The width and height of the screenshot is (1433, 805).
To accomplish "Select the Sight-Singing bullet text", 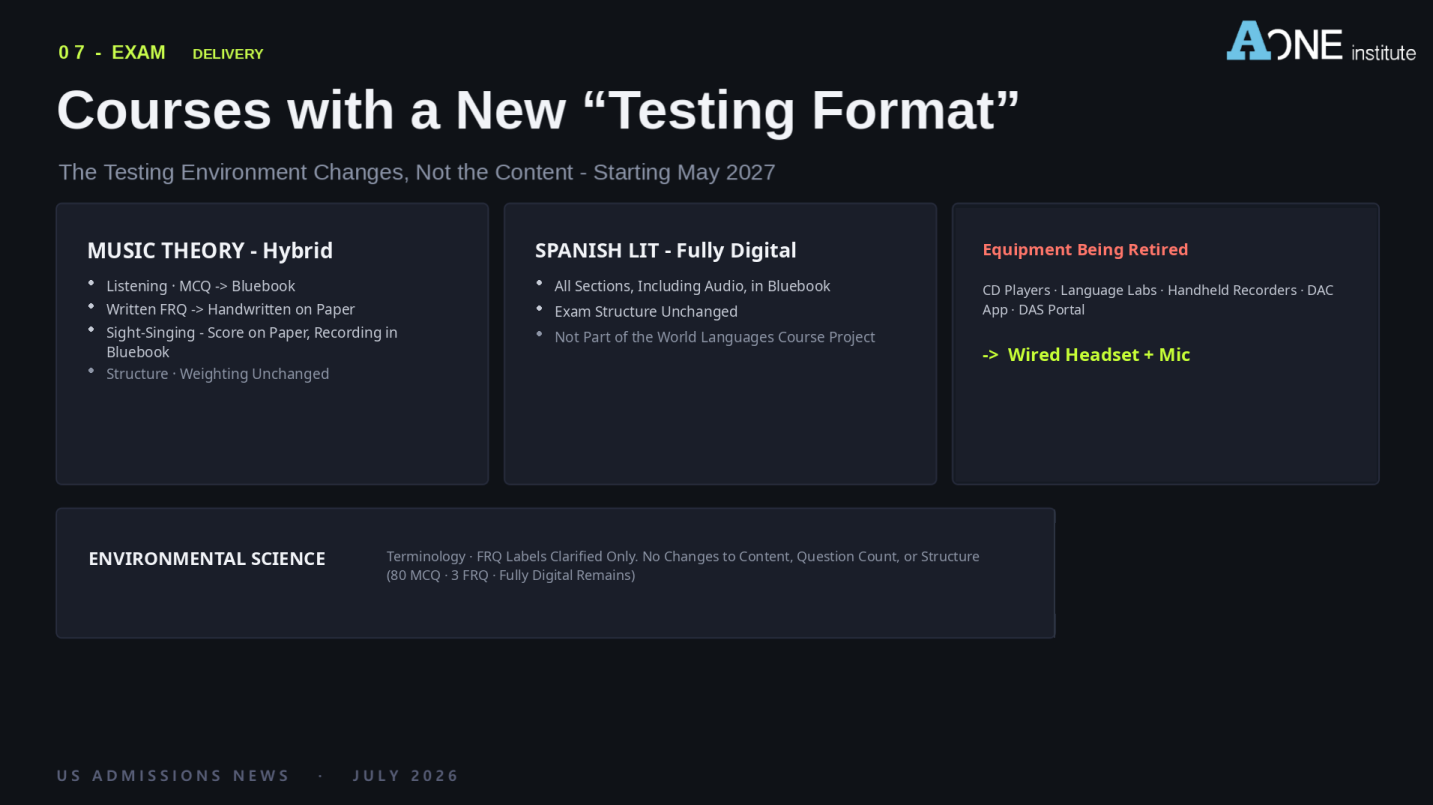I will (252, 342).
